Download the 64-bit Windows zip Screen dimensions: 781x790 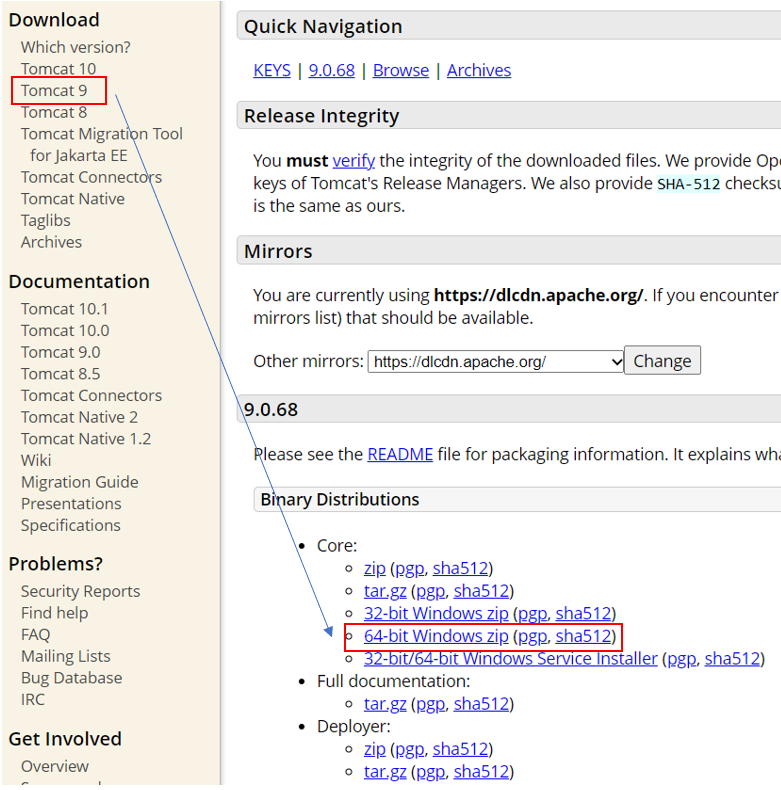[436, 636]
